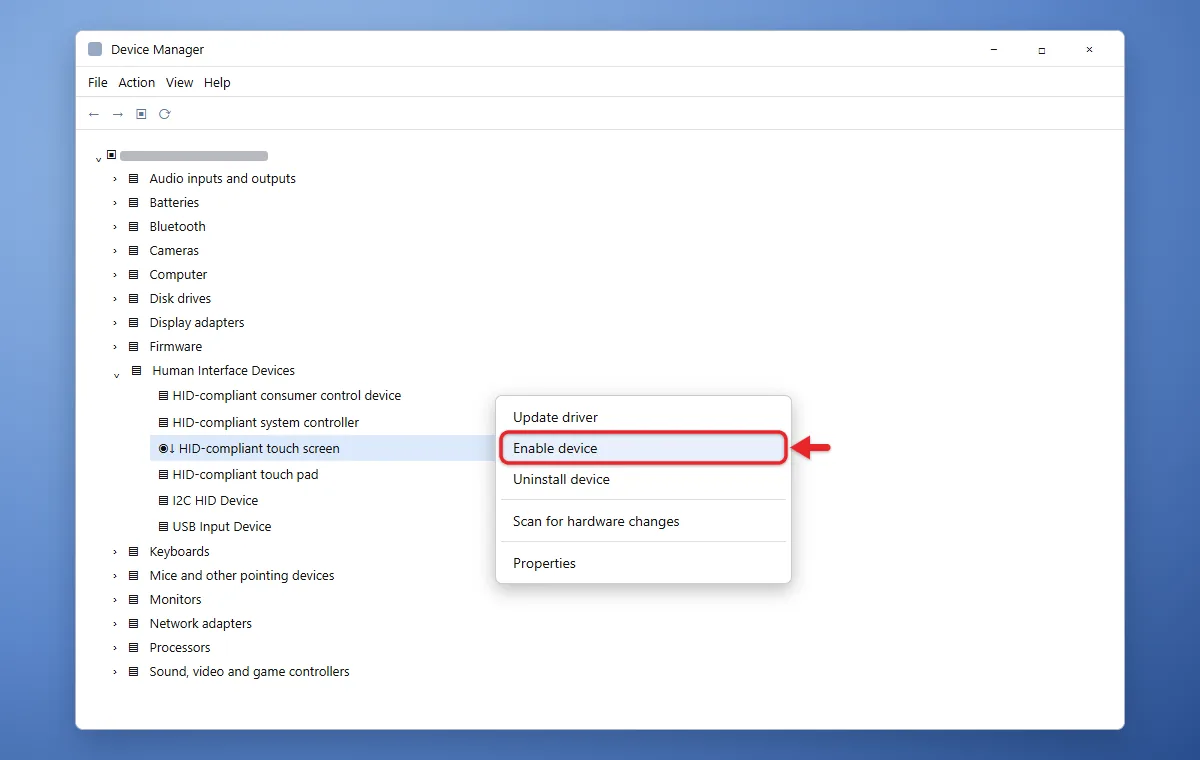
Task: Select the I2C HID Device label
Action: [x=215, y=501]
